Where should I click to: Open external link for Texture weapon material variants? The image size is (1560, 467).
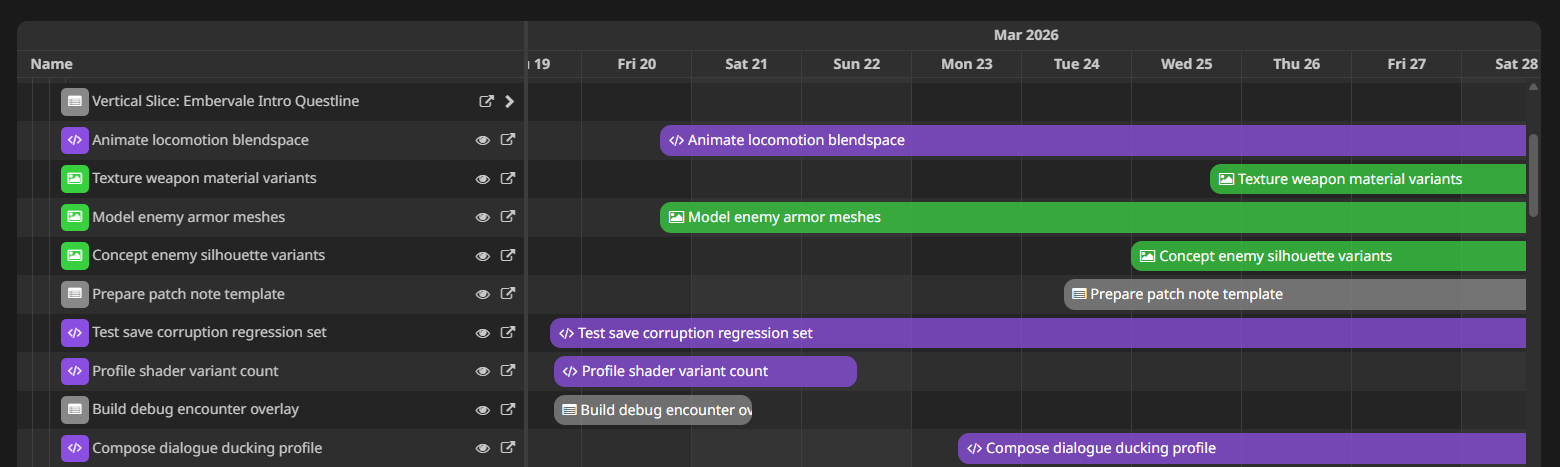[x=508, y=178]
